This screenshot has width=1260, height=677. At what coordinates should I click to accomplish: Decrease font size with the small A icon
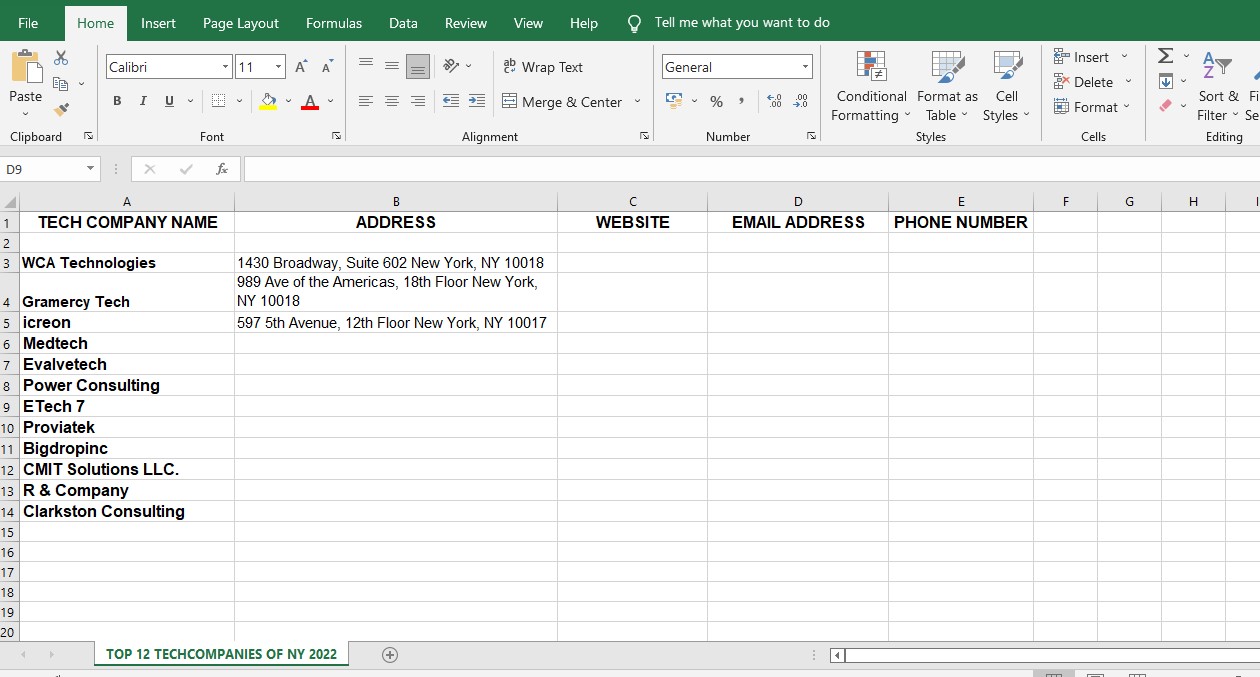tap(327, 67)
